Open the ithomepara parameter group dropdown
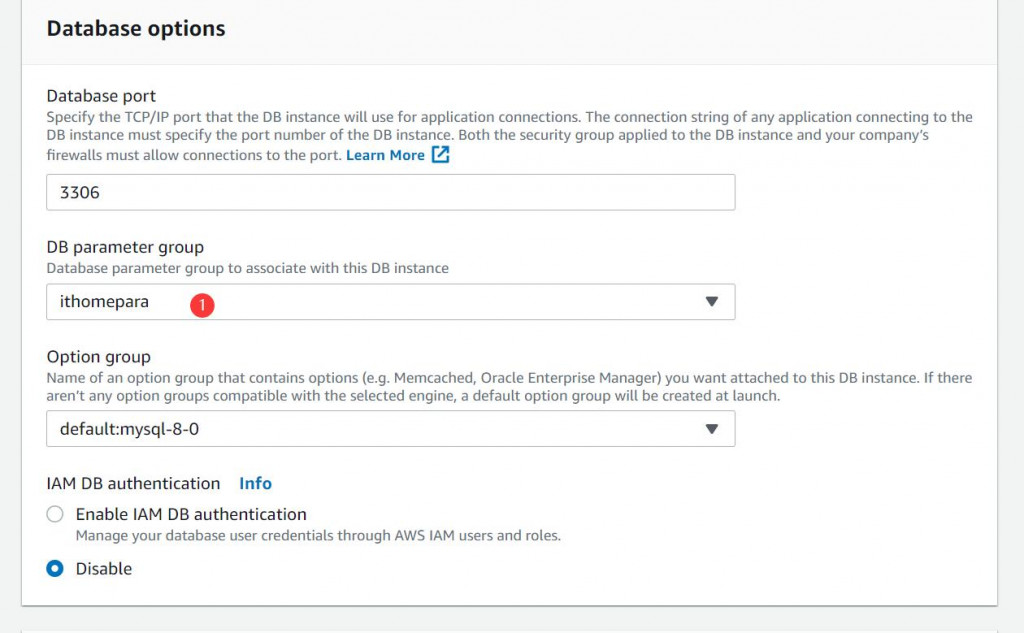 (390, 302)
